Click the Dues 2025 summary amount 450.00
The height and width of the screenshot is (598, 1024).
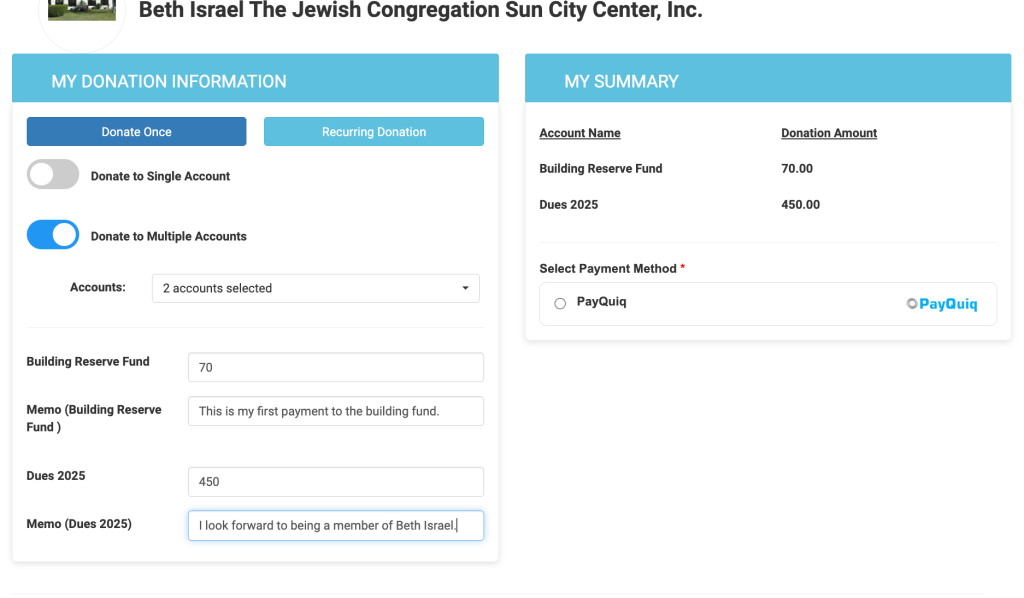coord(800,205)
